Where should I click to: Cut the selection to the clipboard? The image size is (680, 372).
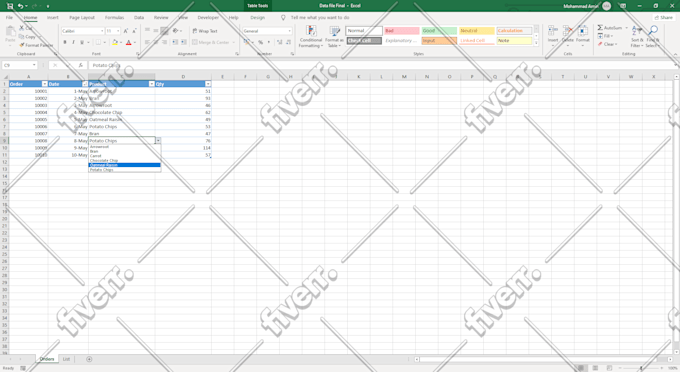click(26, 28)
